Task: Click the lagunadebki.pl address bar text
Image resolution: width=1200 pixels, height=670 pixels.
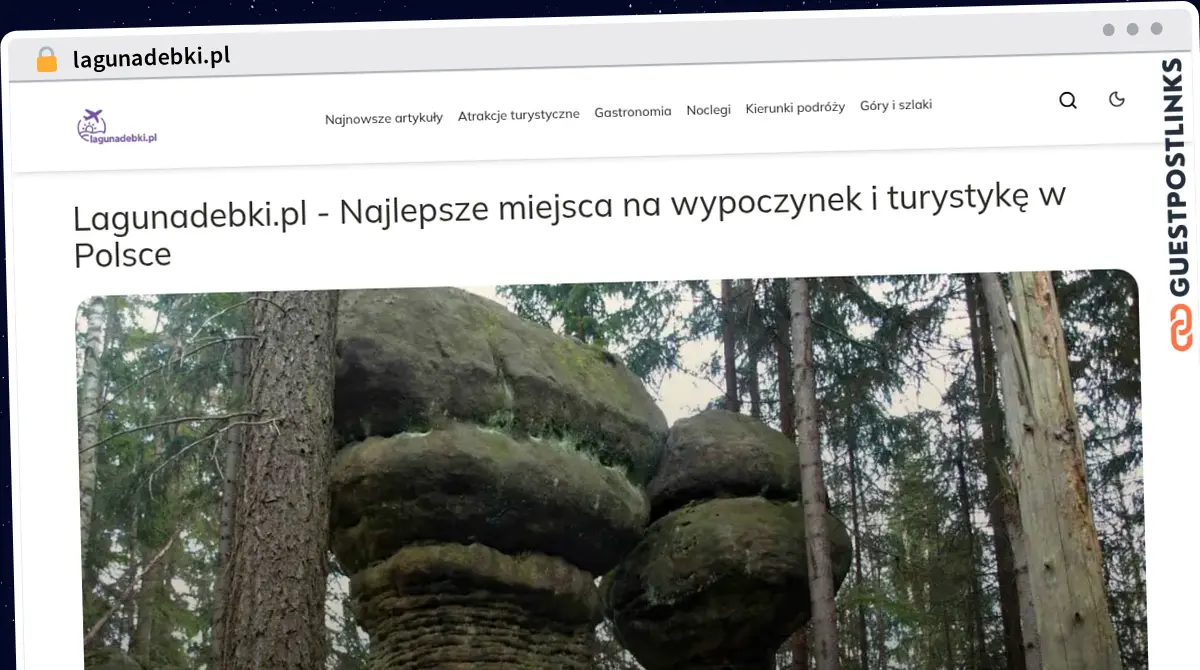Action: 152,57
